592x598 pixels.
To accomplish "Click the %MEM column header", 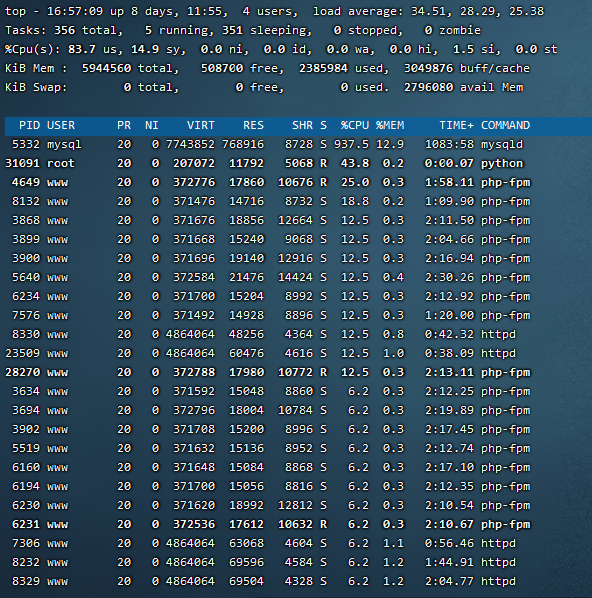I will click(x=390, y=125).
